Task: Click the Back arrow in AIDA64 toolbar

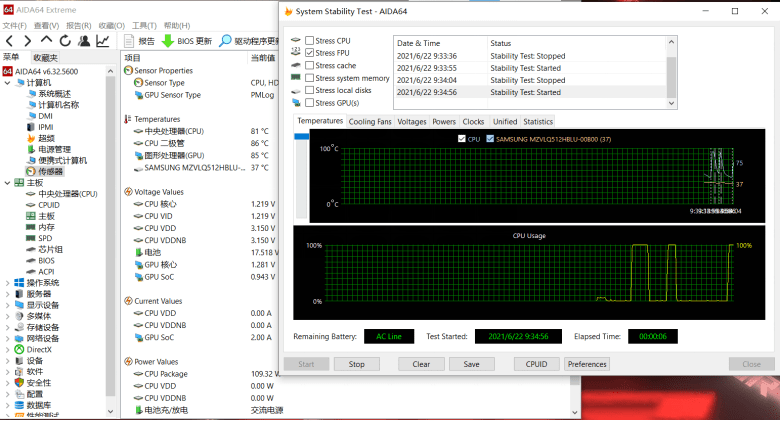Action: [10, 41]
